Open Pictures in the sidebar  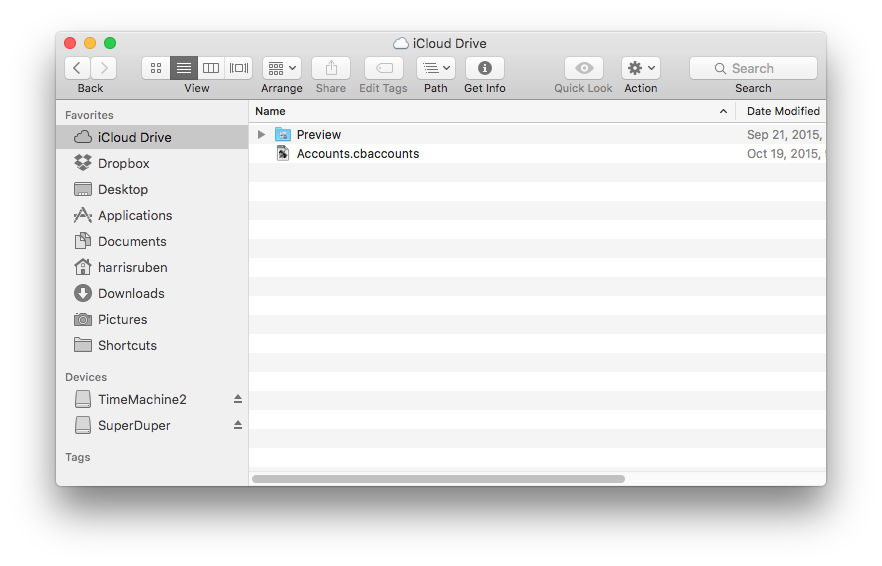pos(152,319)
